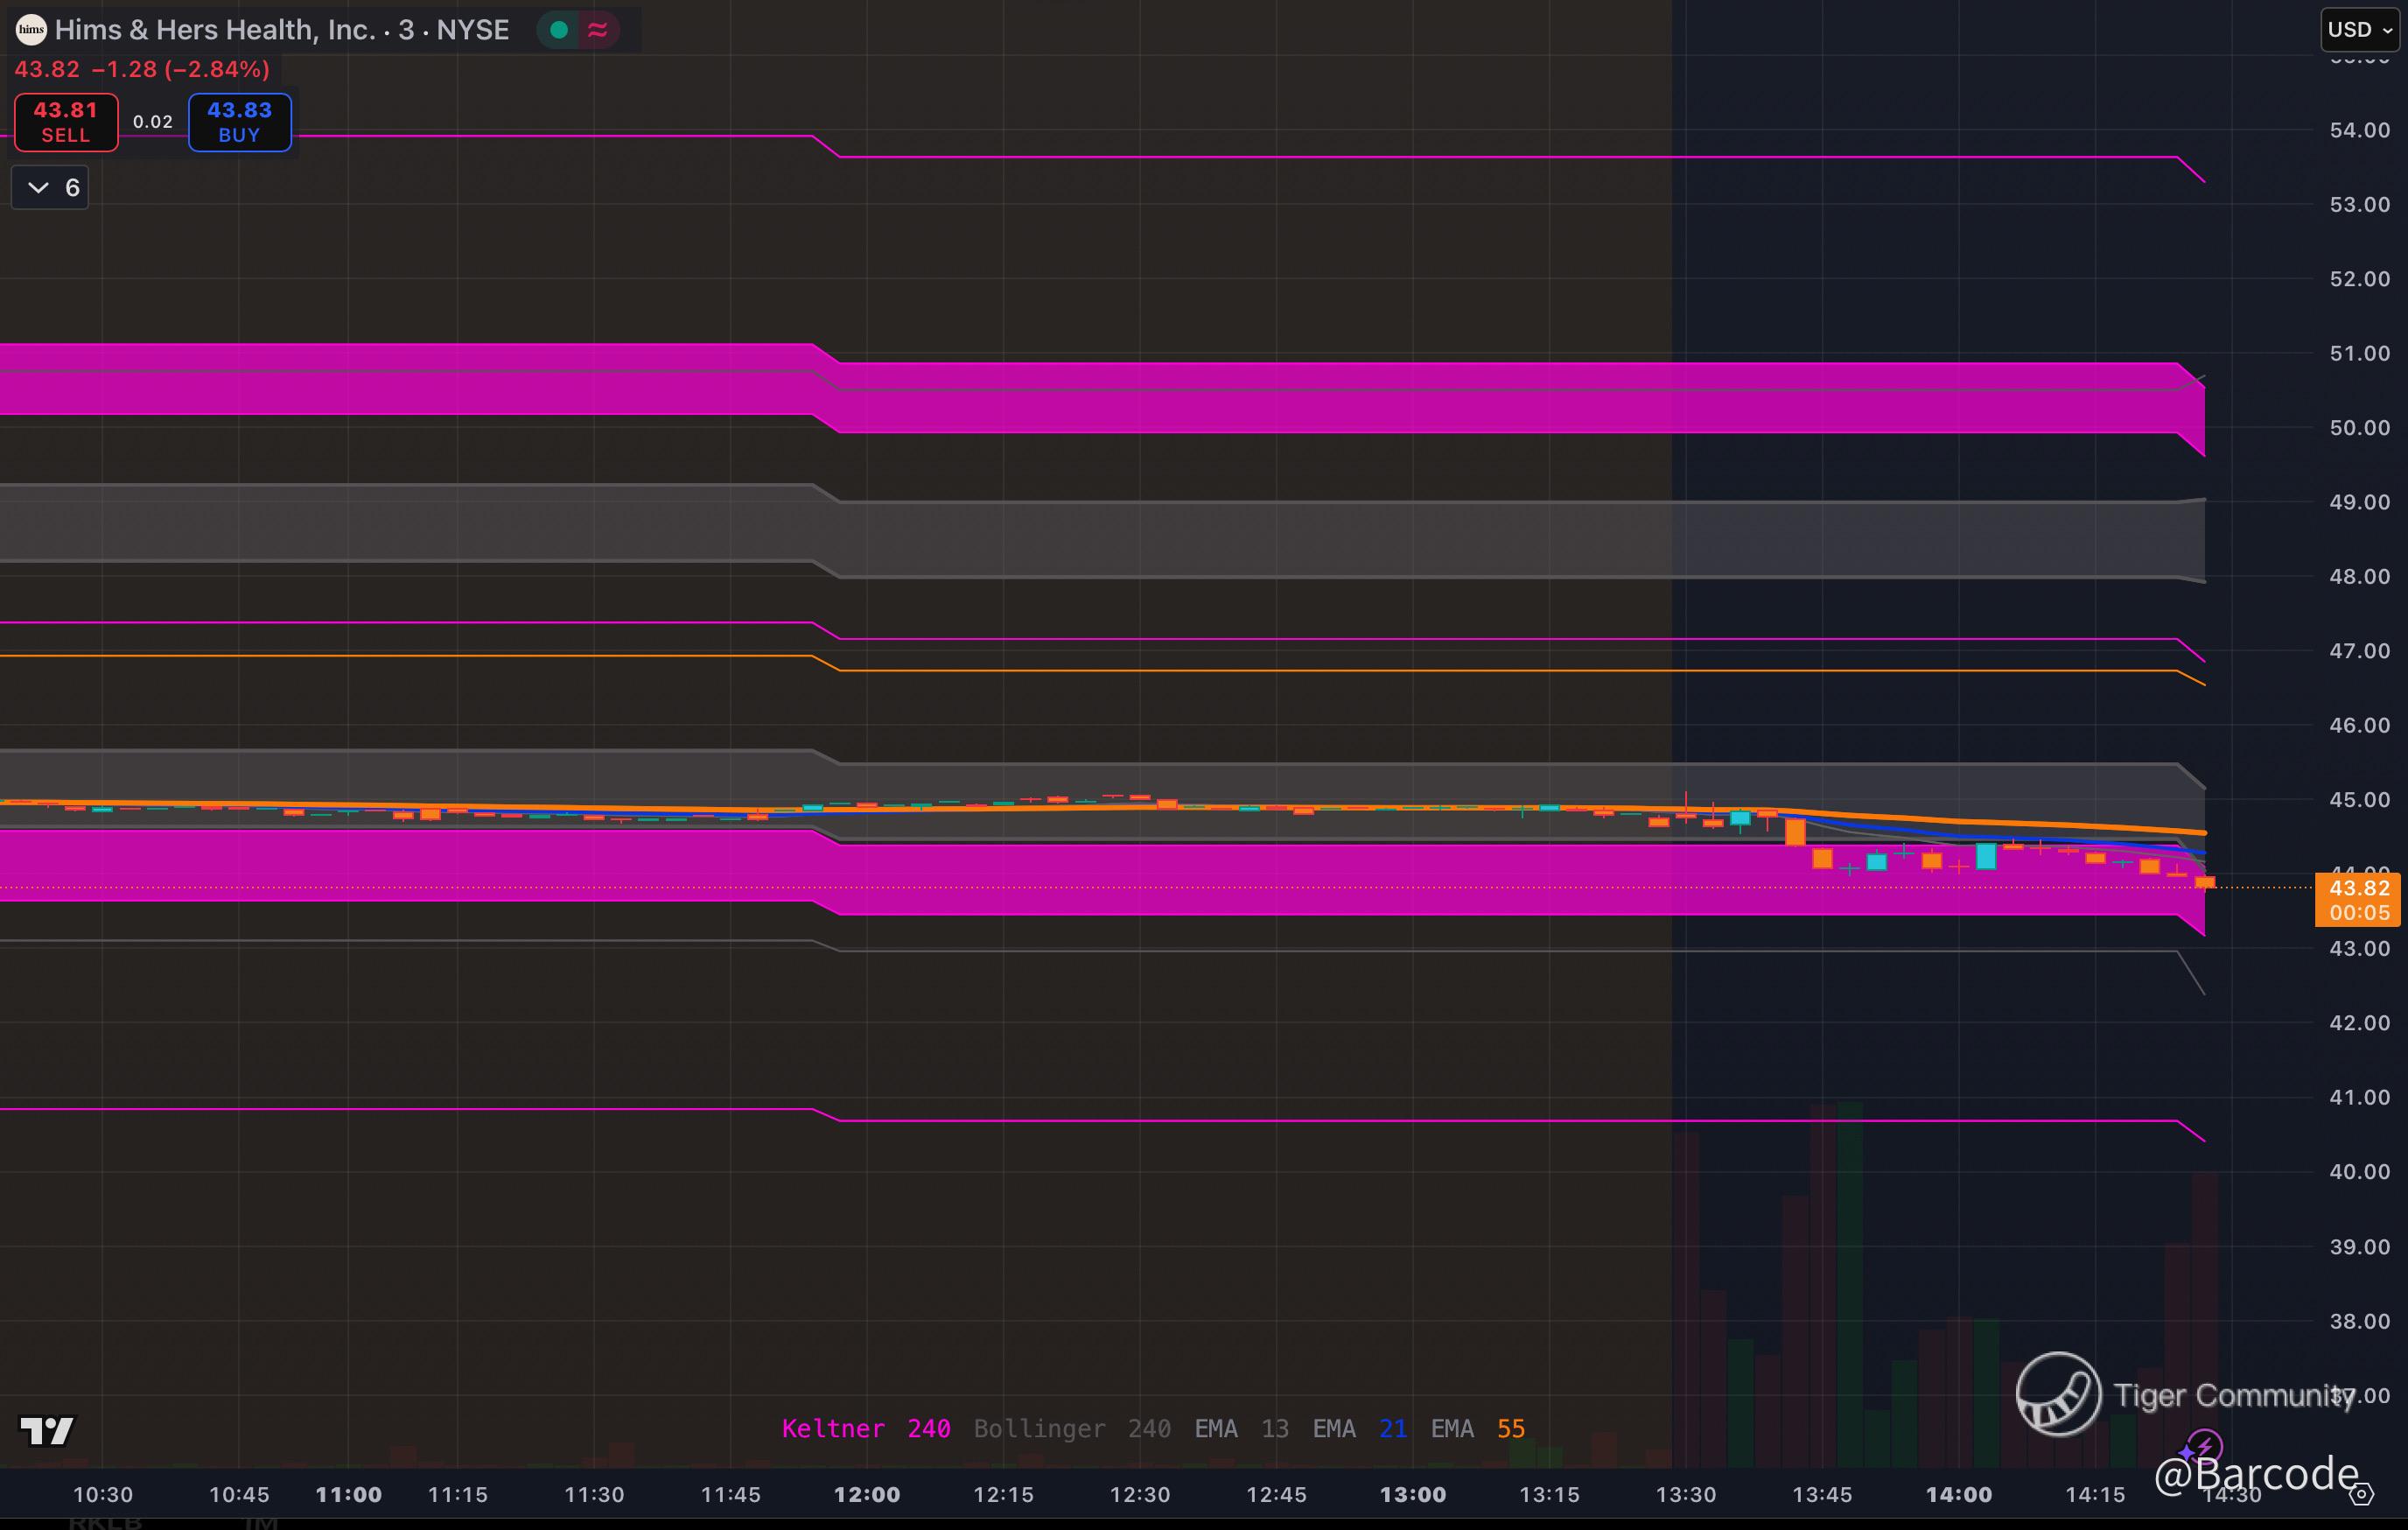Image resolution: width=2408 pixels, height=1530 pixels.
Task: Open the USD currency dropdown
Action: pyautogui.click(x=2359, y=30)
